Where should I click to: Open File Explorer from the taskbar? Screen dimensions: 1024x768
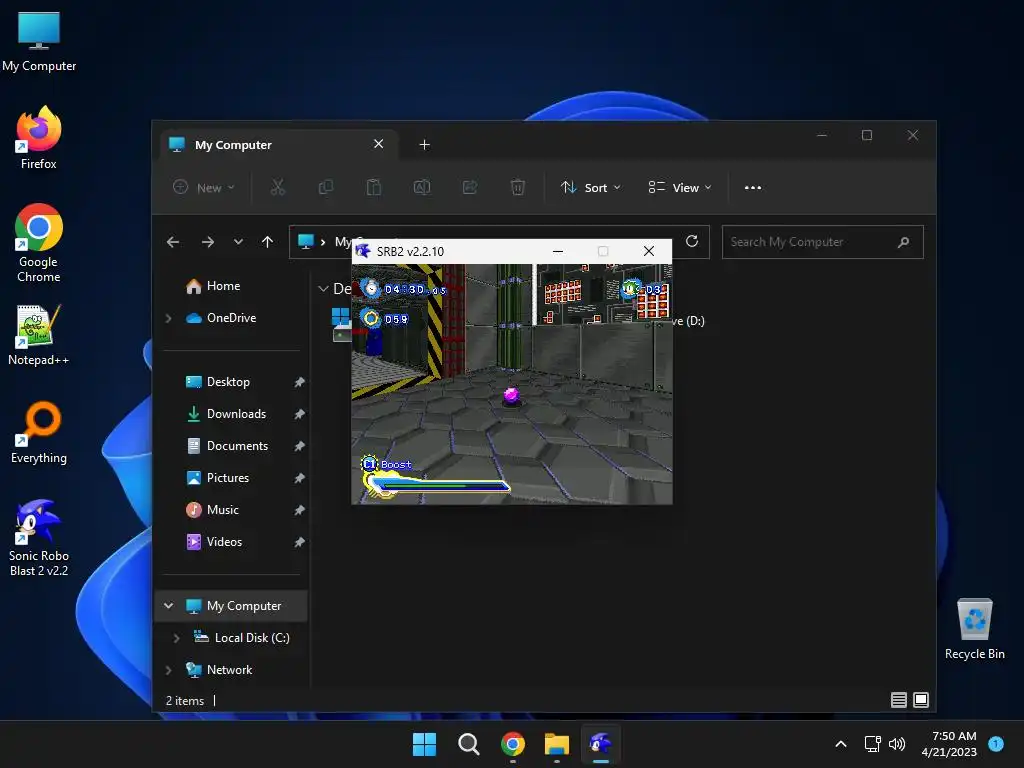coord(557,744)
